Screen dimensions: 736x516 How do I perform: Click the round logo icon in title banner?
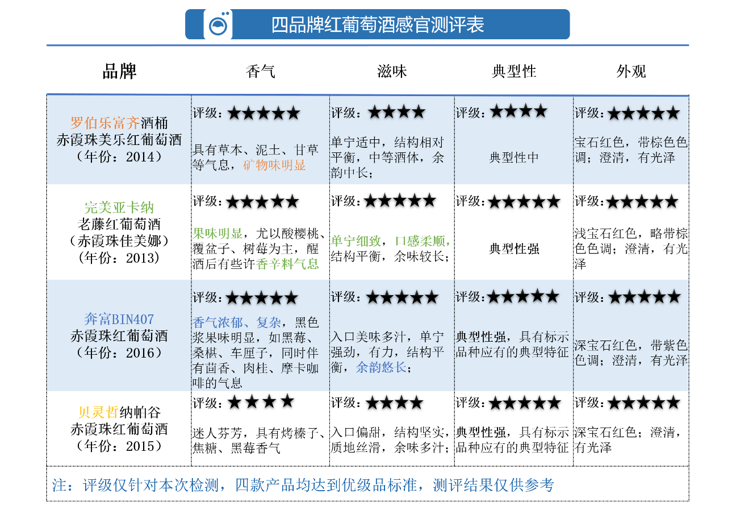218,24
